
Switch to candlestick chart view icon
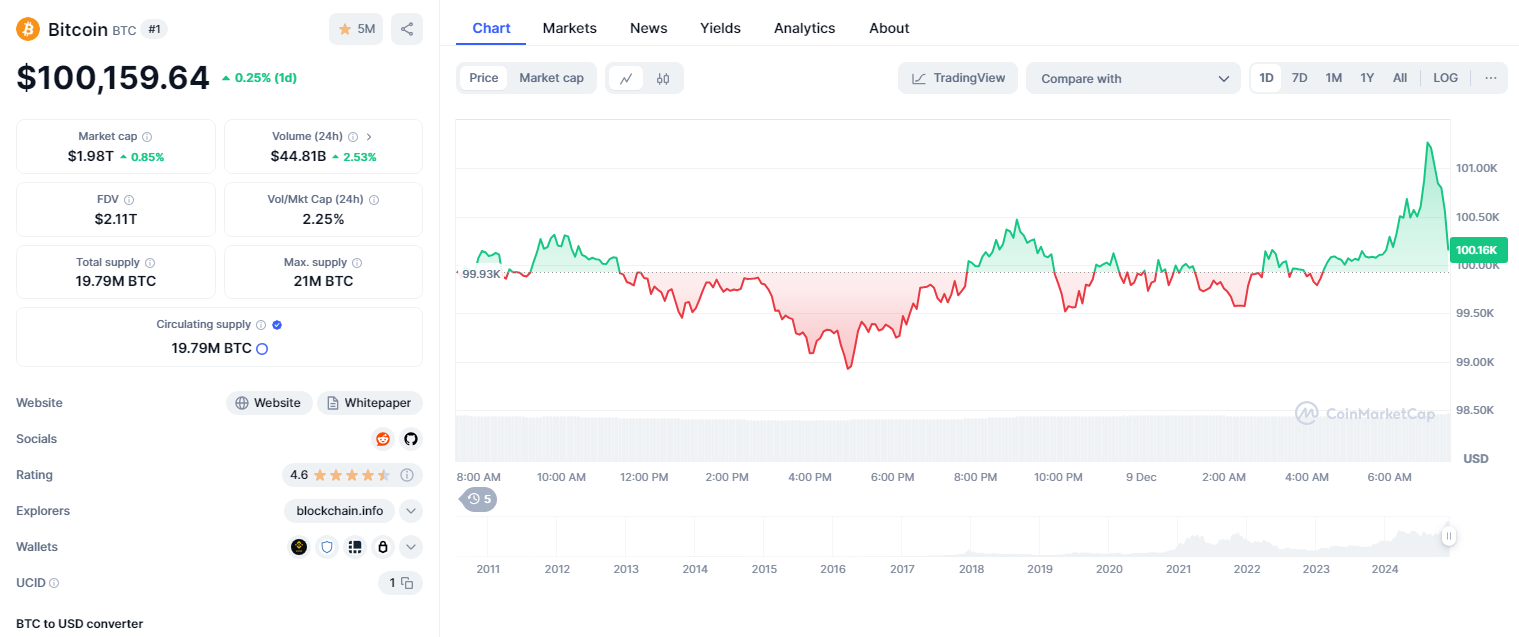(663, 78)
